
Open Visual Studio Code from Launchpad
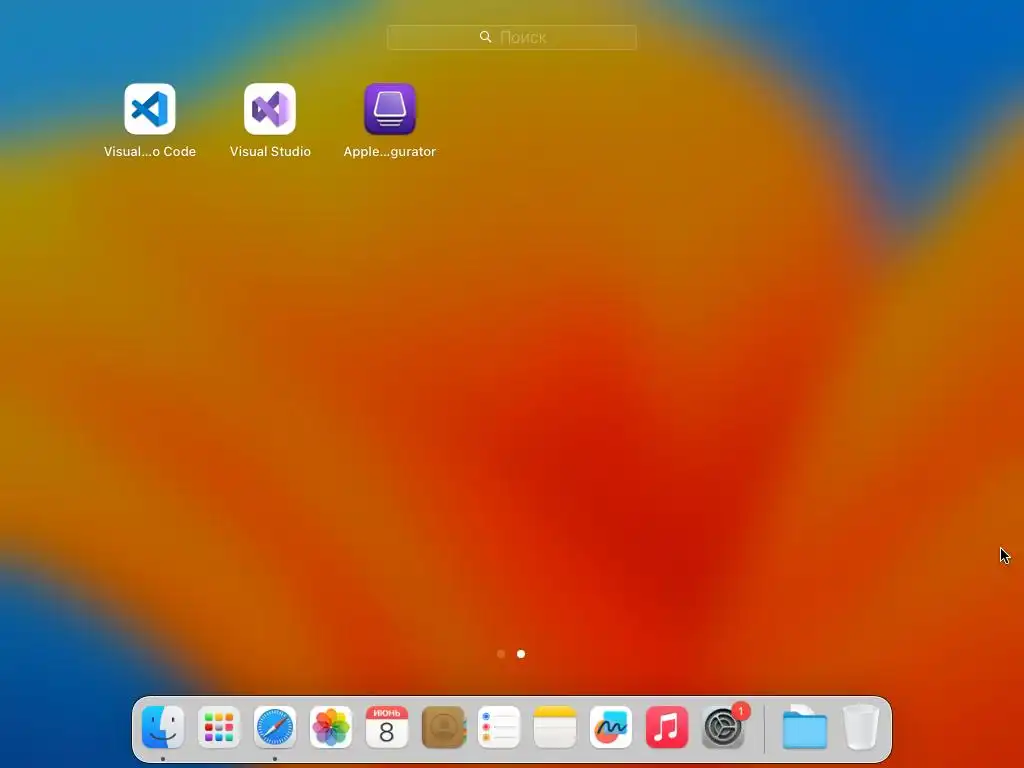pyautogui.click(x=150, y=108)
